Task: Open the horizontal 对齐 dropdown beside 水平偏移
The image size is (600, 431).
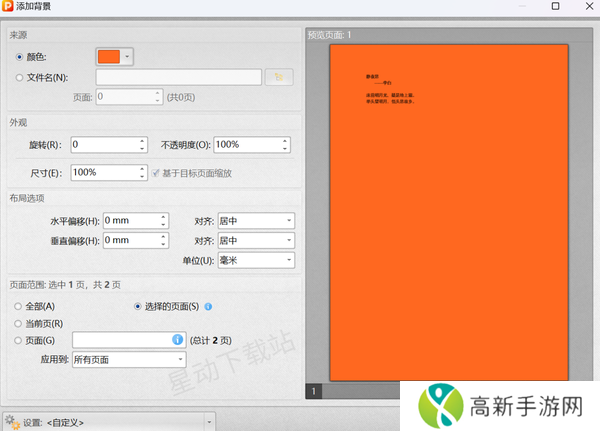Action: (256, 221)
